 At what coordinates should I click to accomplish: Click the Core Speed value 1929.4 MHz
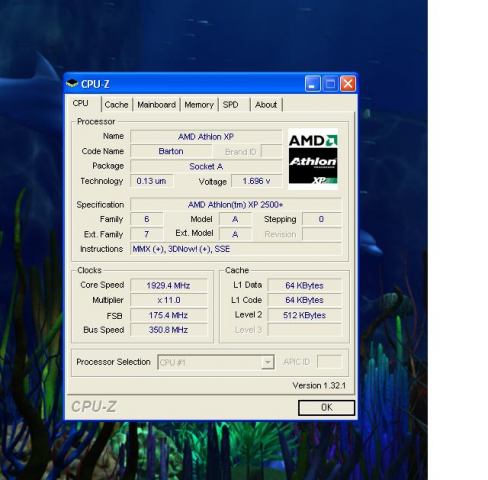[169, 285]
